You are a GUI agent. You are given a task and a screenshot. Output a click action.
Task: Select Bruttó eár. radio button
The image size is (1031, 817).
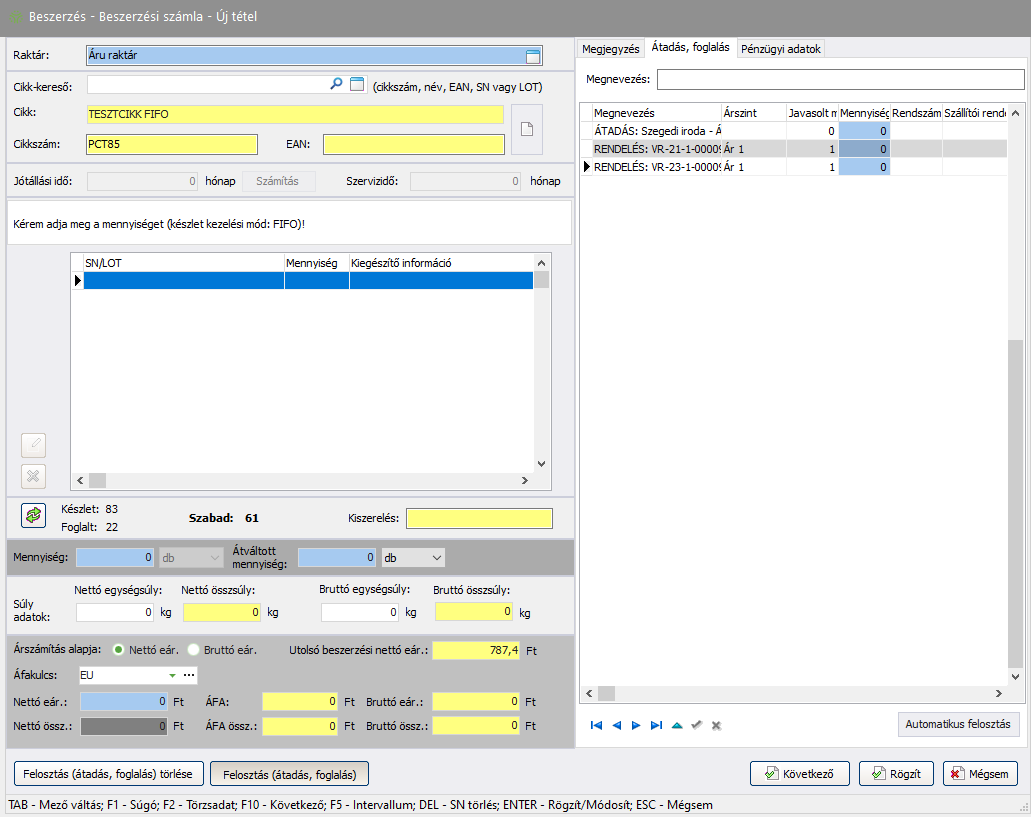click(x=194, y=650)
